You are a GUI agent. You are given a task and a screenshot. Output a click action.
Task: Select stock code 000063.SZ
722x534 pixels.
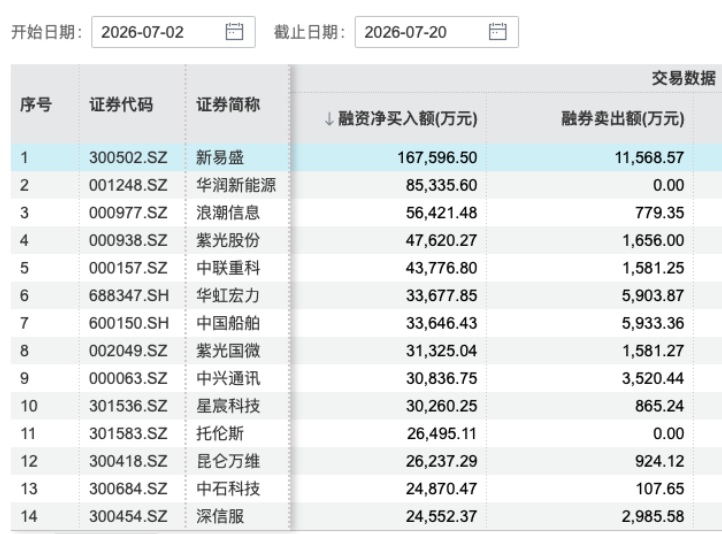[x=128, y=378]
